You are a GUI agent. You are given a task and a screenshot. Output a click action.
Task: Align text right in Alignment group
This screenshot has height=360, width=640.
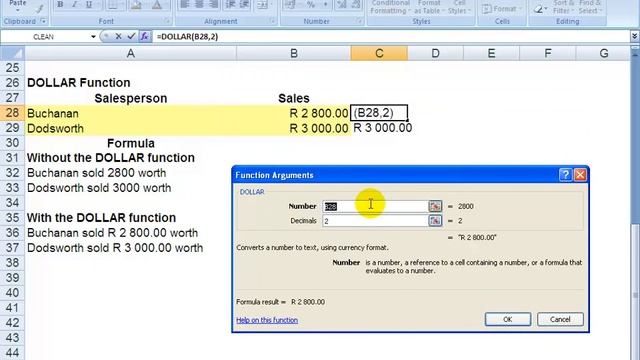(213, 4)
